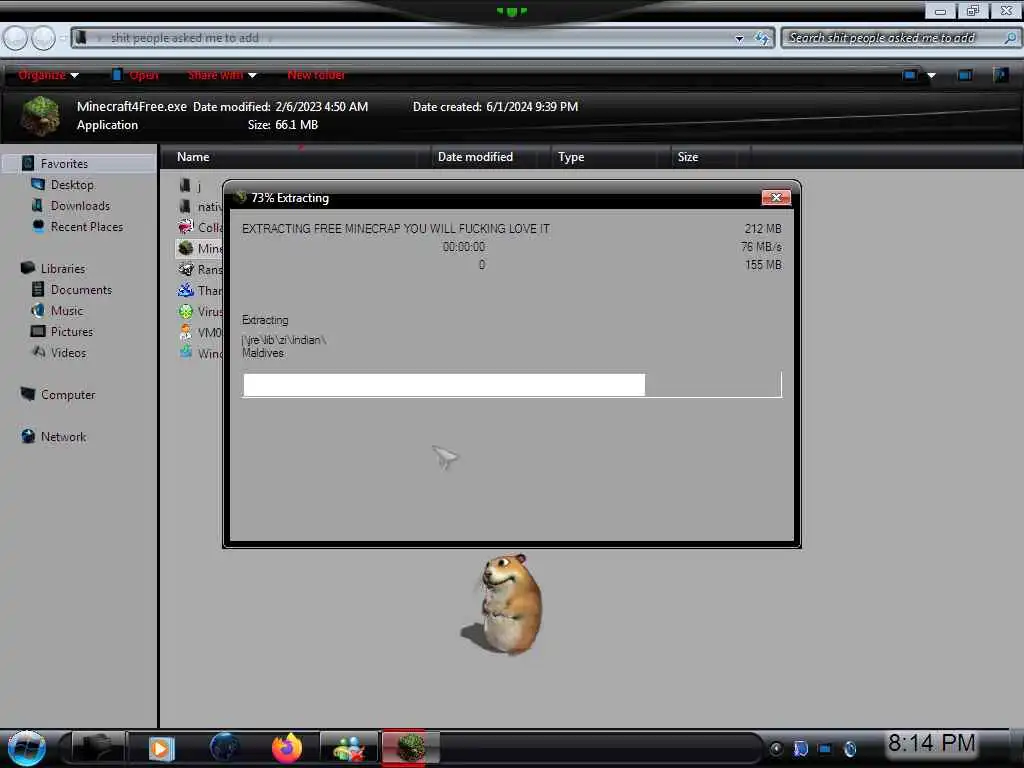
Task: Sort by the Type column header
Action: (611, 157)
